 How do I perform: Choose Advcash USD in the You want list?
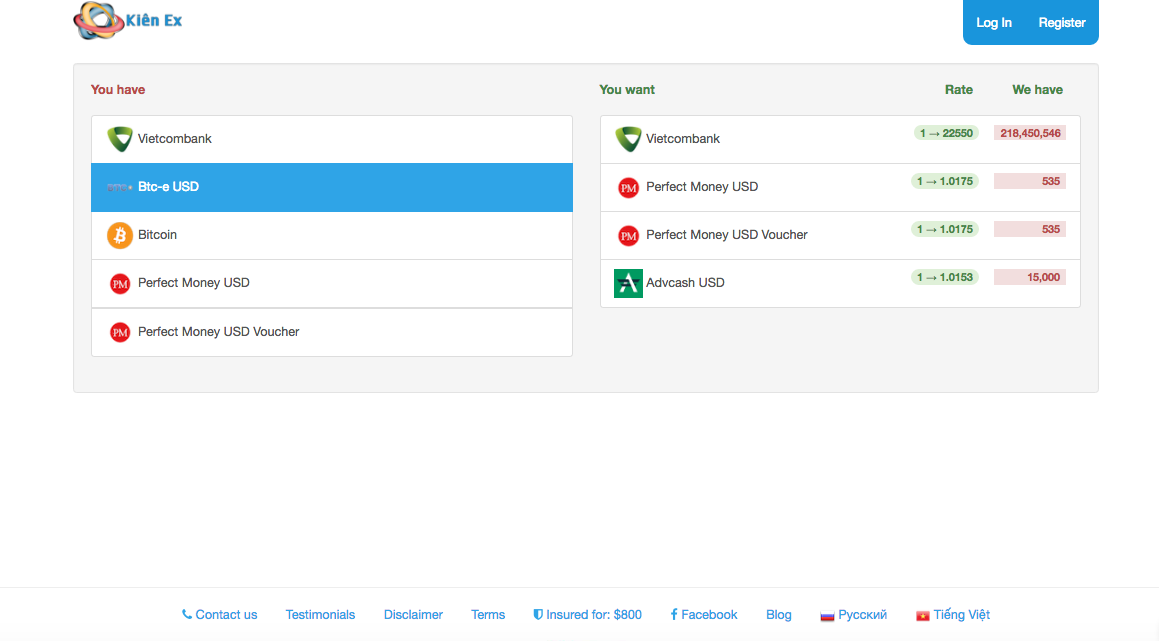pos(840,283)
